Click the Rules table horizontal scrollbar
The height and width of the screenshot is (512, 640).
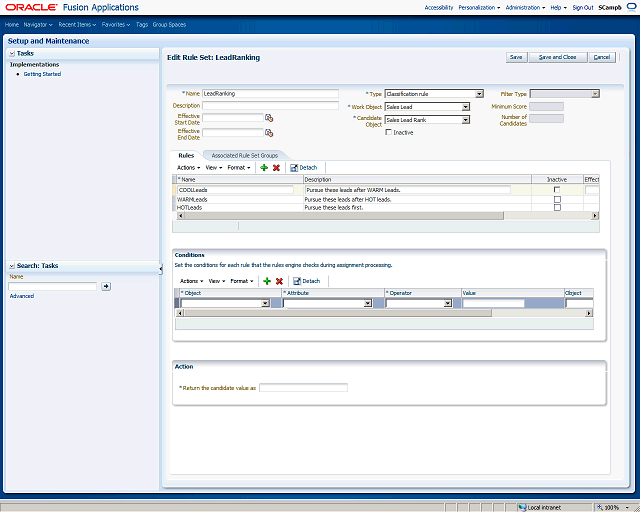coord(344,216)
